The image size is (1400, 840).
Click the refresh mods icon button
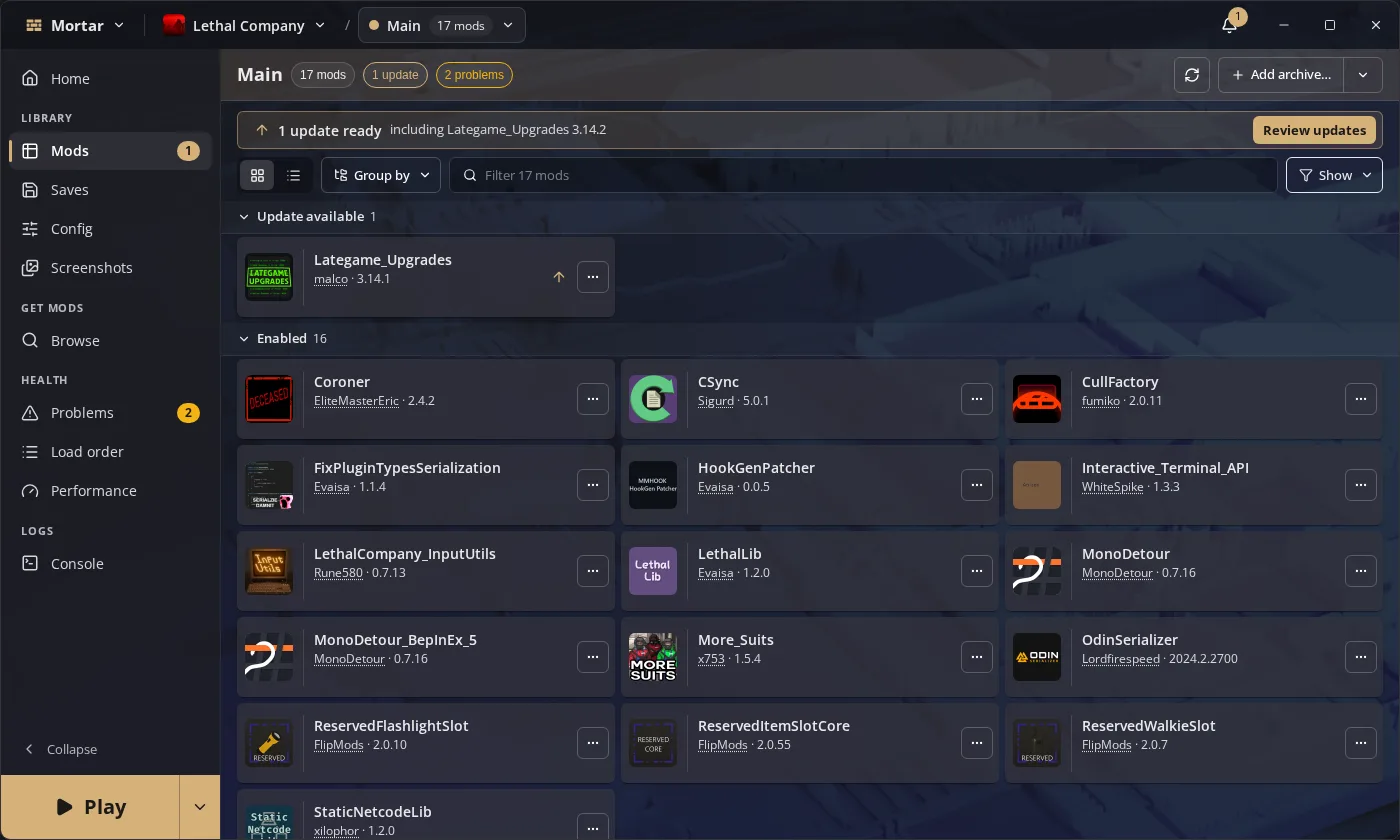[x=1192, y=75]
